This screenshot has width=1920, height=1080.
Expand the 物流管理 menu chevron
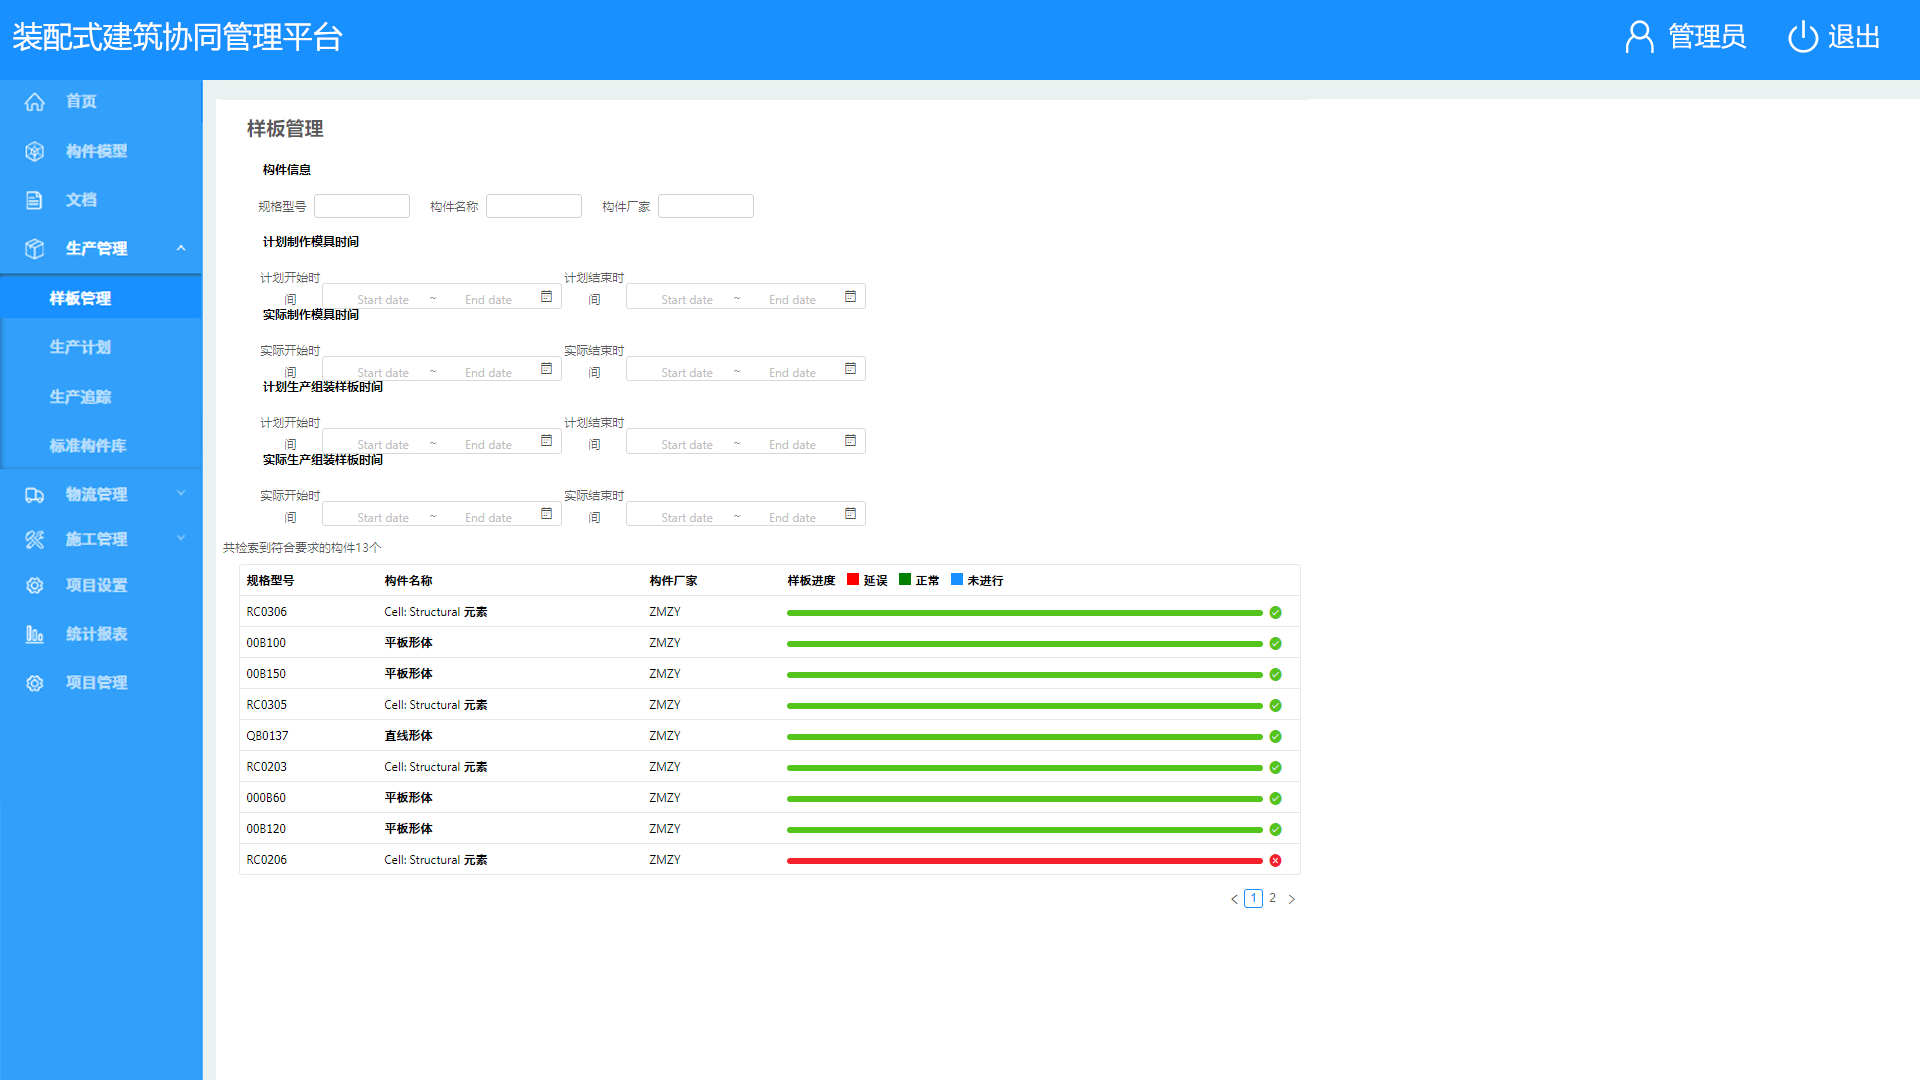(181, 493)
